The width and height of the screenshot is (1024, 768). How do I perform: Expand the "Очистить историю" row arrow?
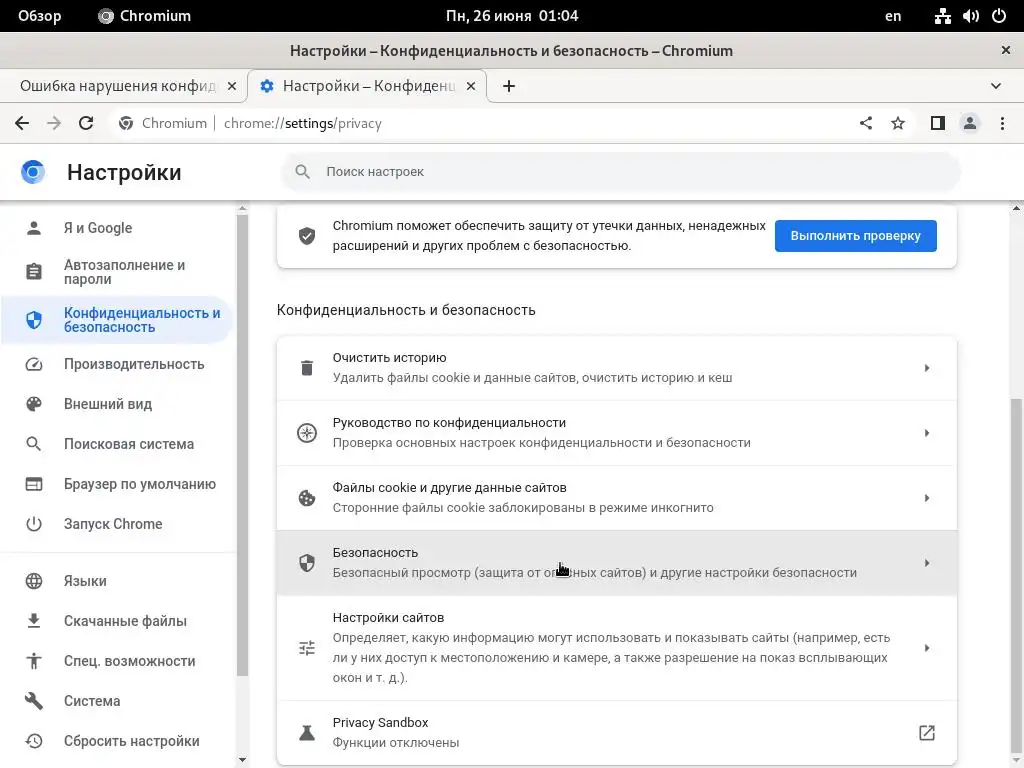tap(926, 368)
